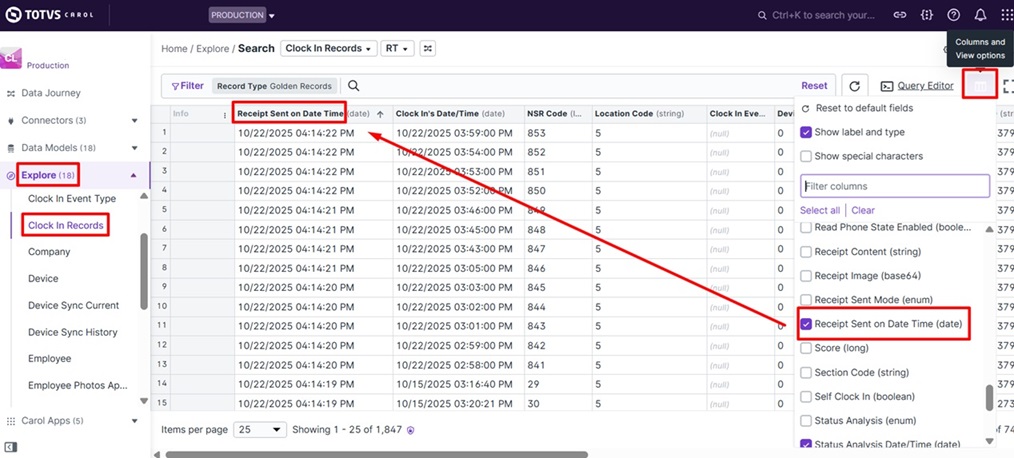The height and width of the screenshot is (458, 1014).
Task: Click the magnifier search icon in filter bar
Action: (x=354, y=85)
